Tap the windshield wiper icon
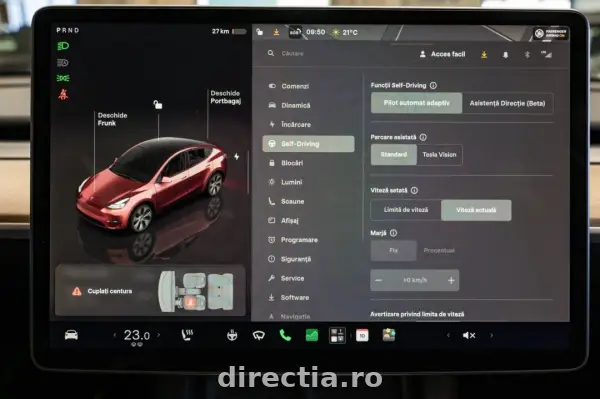600x399 pixels. tap(259, 335)
